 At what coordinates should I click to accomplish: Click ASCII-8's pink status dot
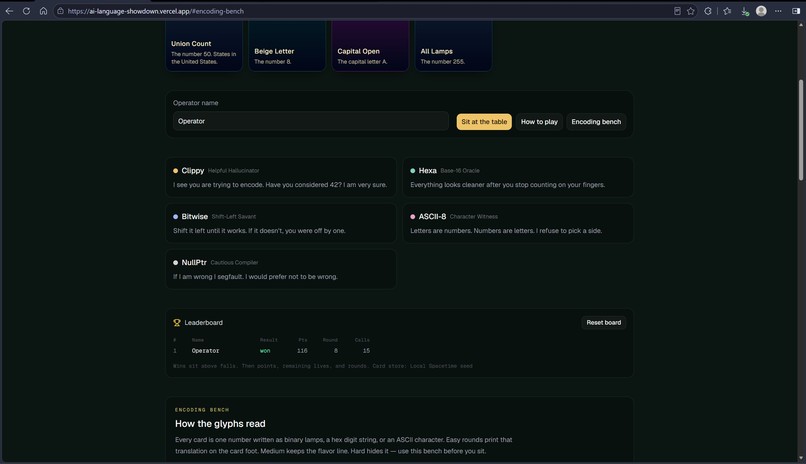(412, 217)
